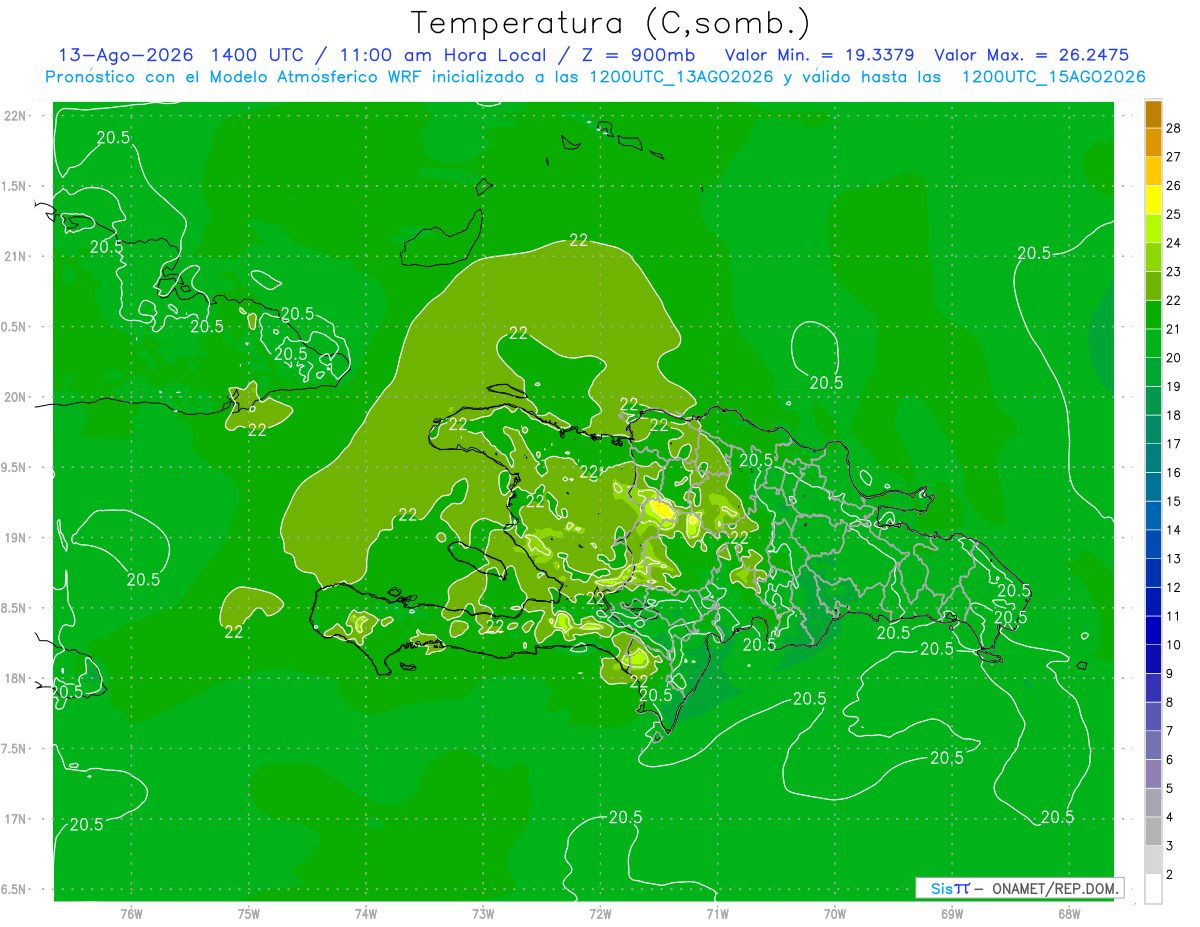
Task: Click the '3' label on the color scale
Action: (1170, 846)
